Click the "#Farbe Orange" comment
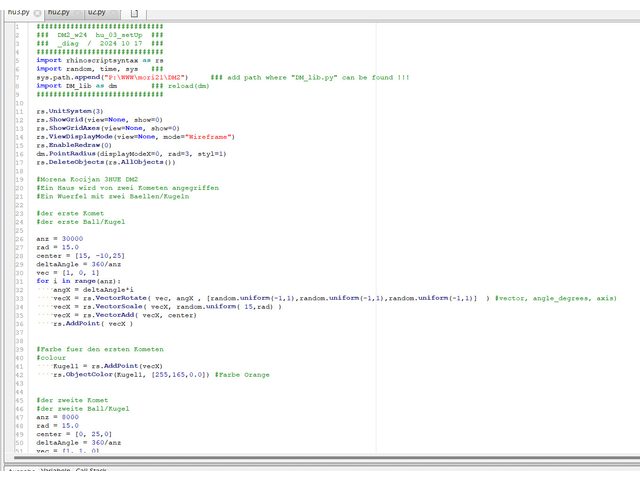The height and width of the screenshot is (480, 640). (242, 375)
